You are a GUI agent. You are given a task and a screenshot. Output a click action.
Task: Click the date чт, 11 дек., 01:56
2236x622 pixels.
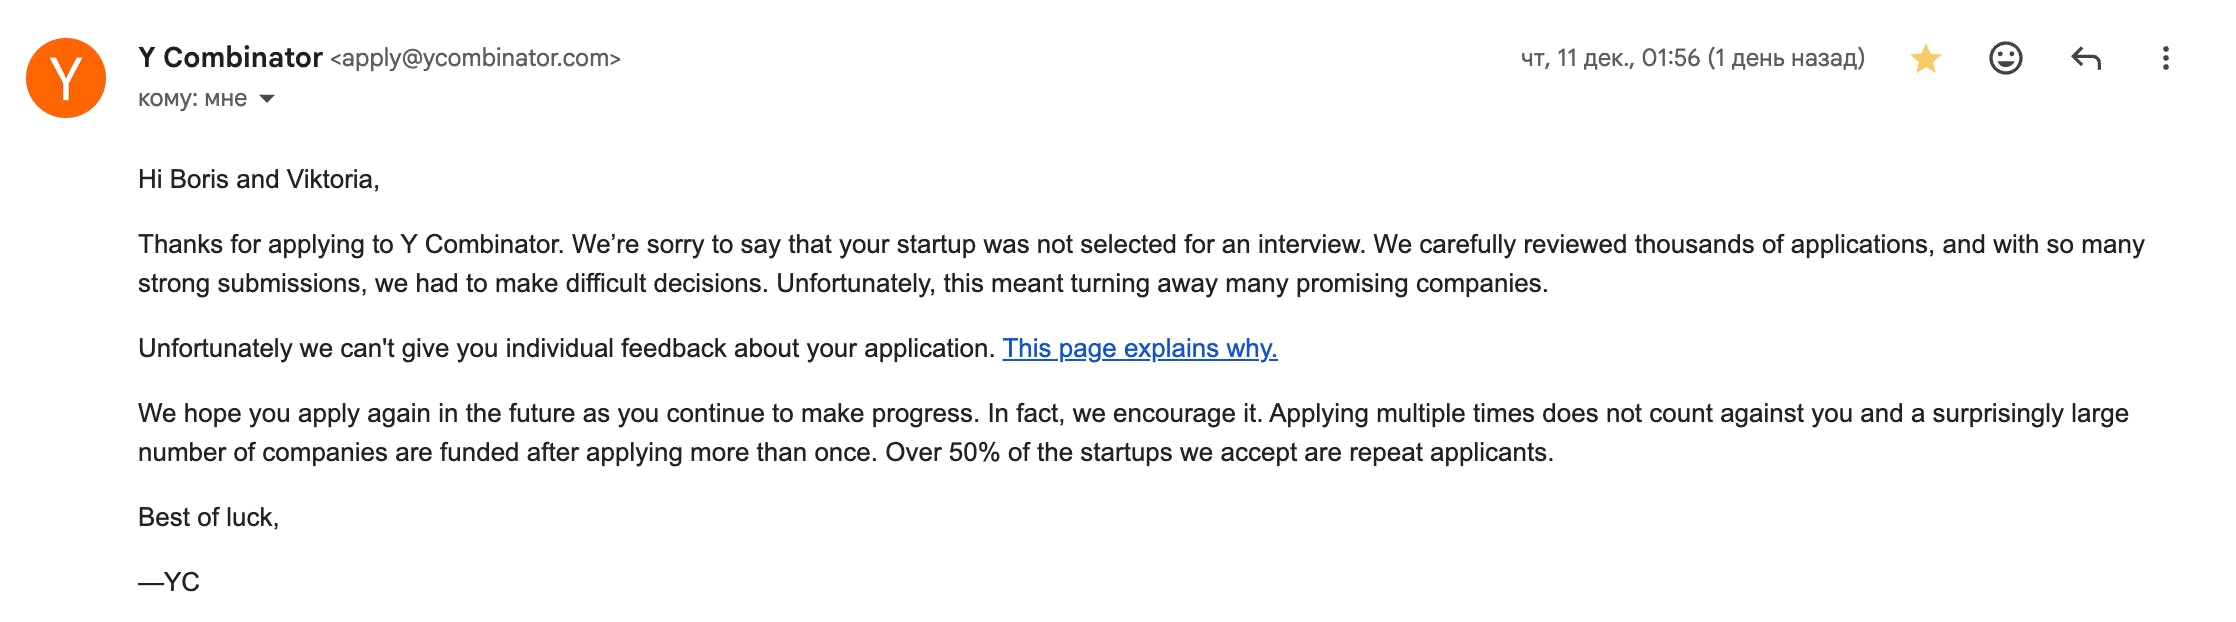(1609, 58)
